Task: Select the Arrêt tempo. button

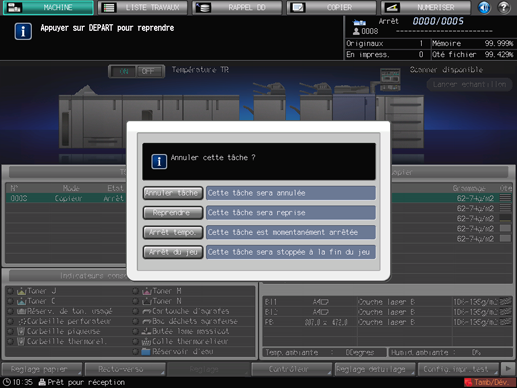Action: tap(173, 232)
